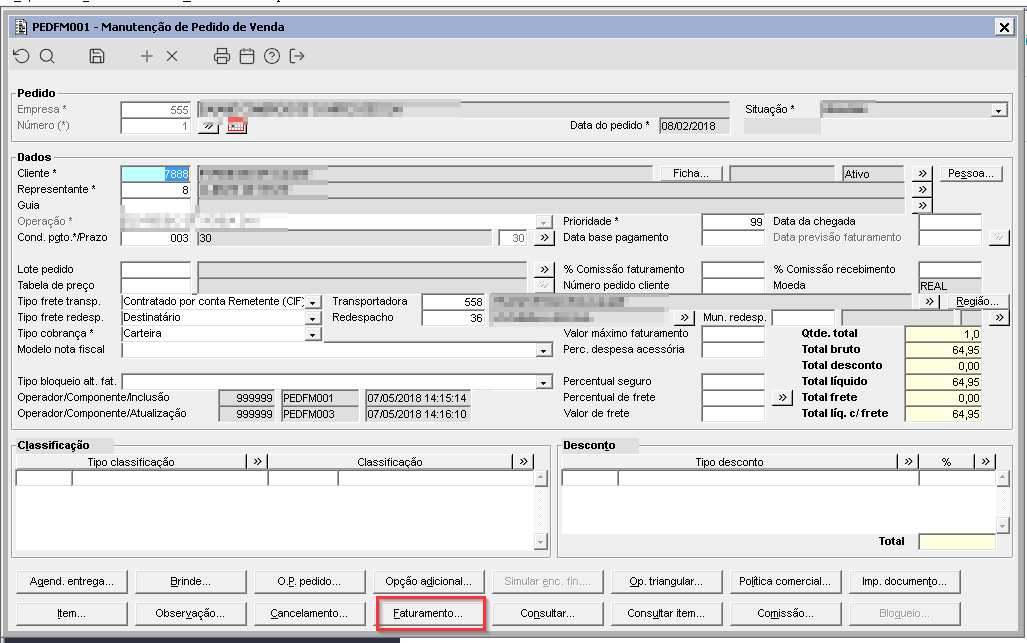Open lookup arrow left of Região button
The image size is (1027, 643).
click(x=929, y=301)
